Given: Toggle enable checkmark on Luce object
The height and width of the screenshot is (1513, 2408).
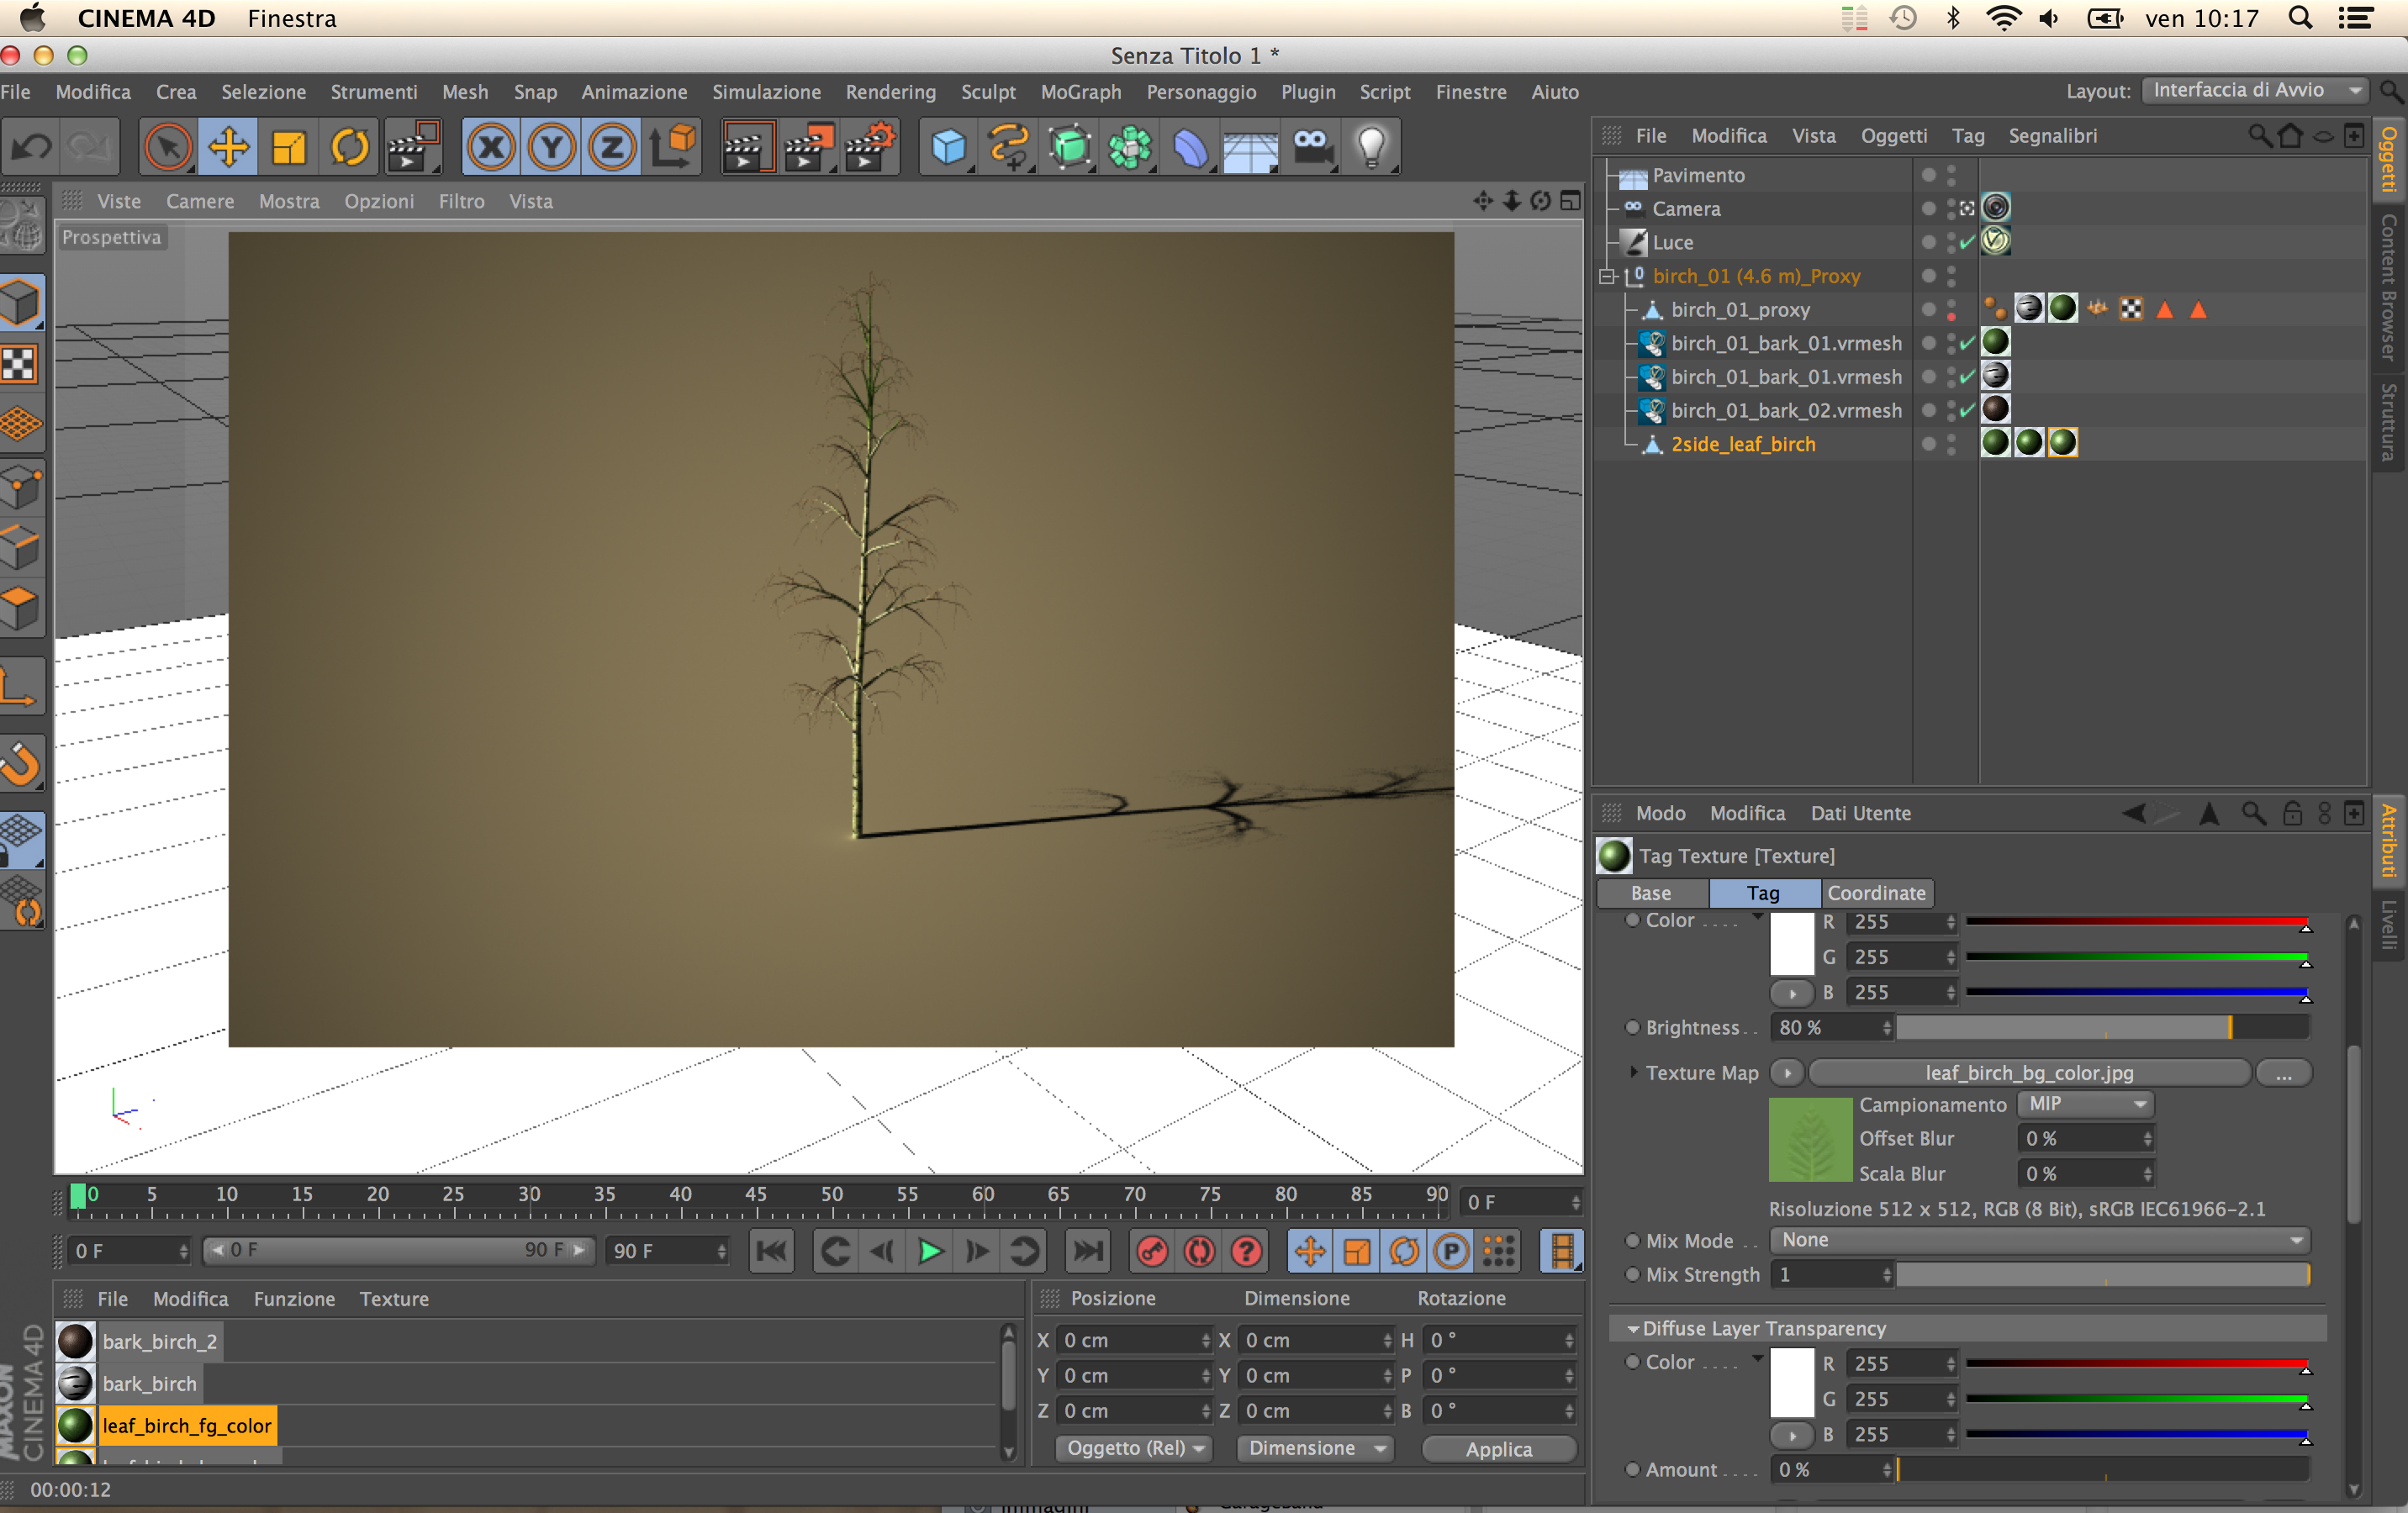Looking at the screenshot, I should (x=1967, y=242).
